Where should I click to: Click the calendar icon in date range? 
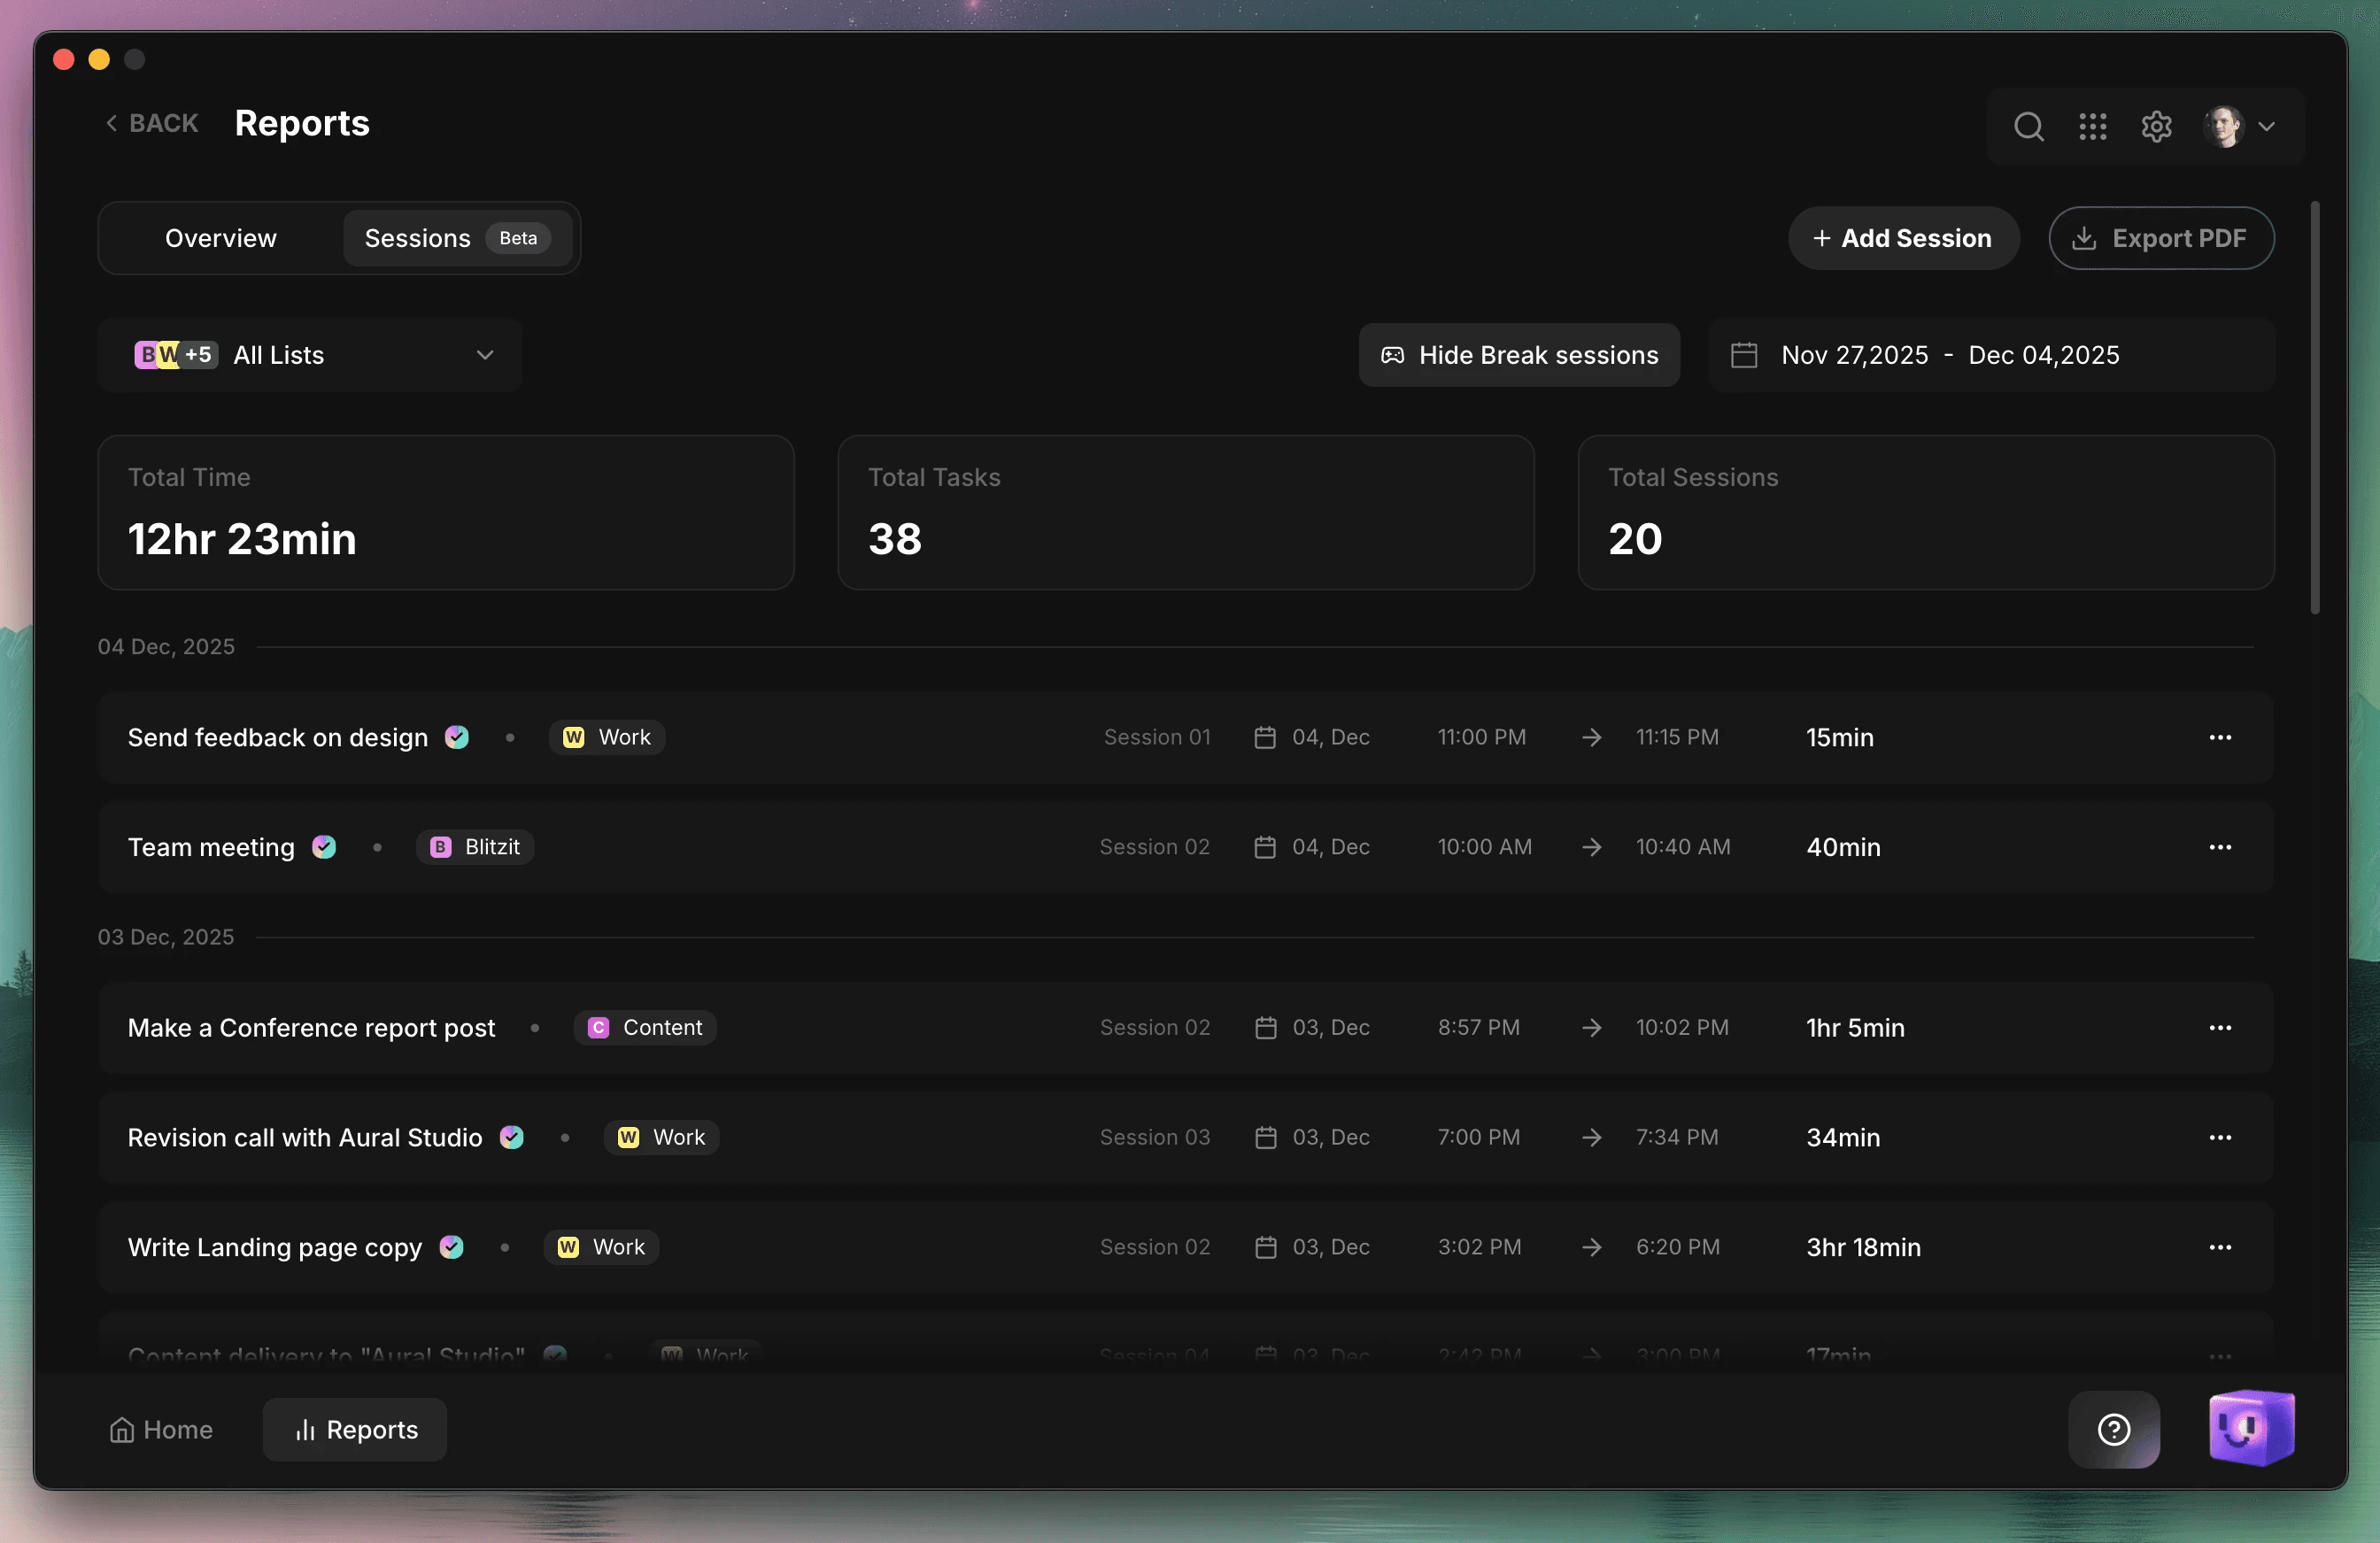pyautogui.click(x=1744, y=355)
